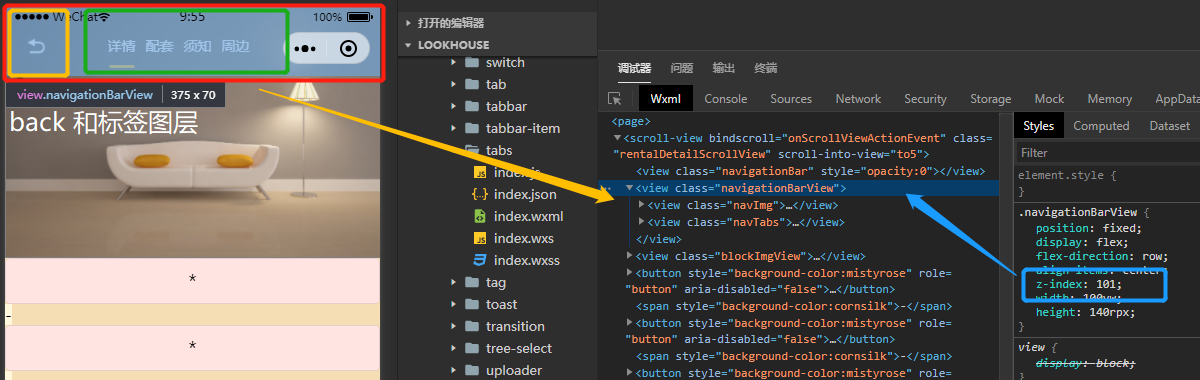Expand the navTabs view node
The width and height of the screenshot is (1200, 380).
click(x=642, y=222)
